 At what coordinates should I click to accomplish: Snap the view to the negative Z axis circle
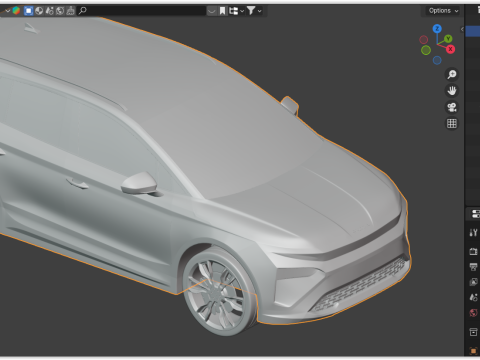(x=437, y=60)
